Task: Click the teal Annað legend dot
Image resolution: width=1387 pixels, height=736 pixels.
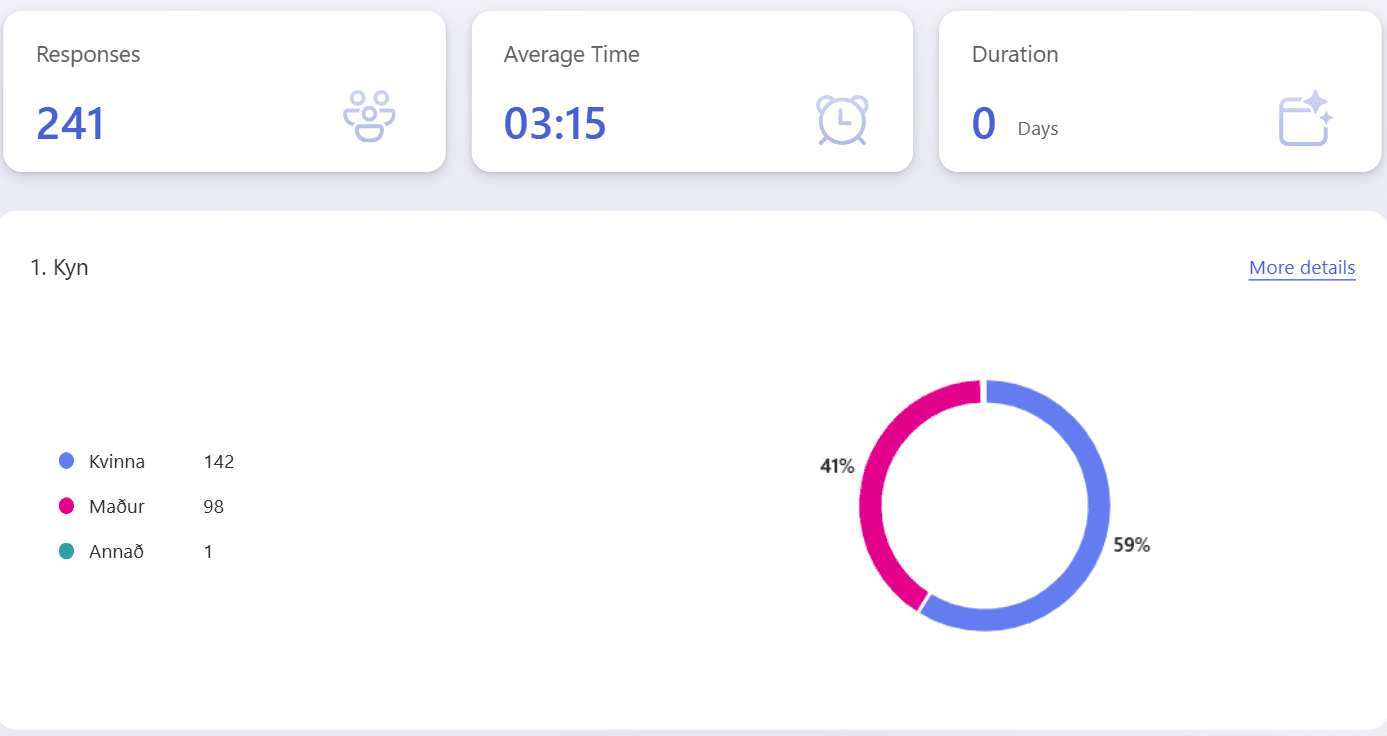Action: pos(67,551)
